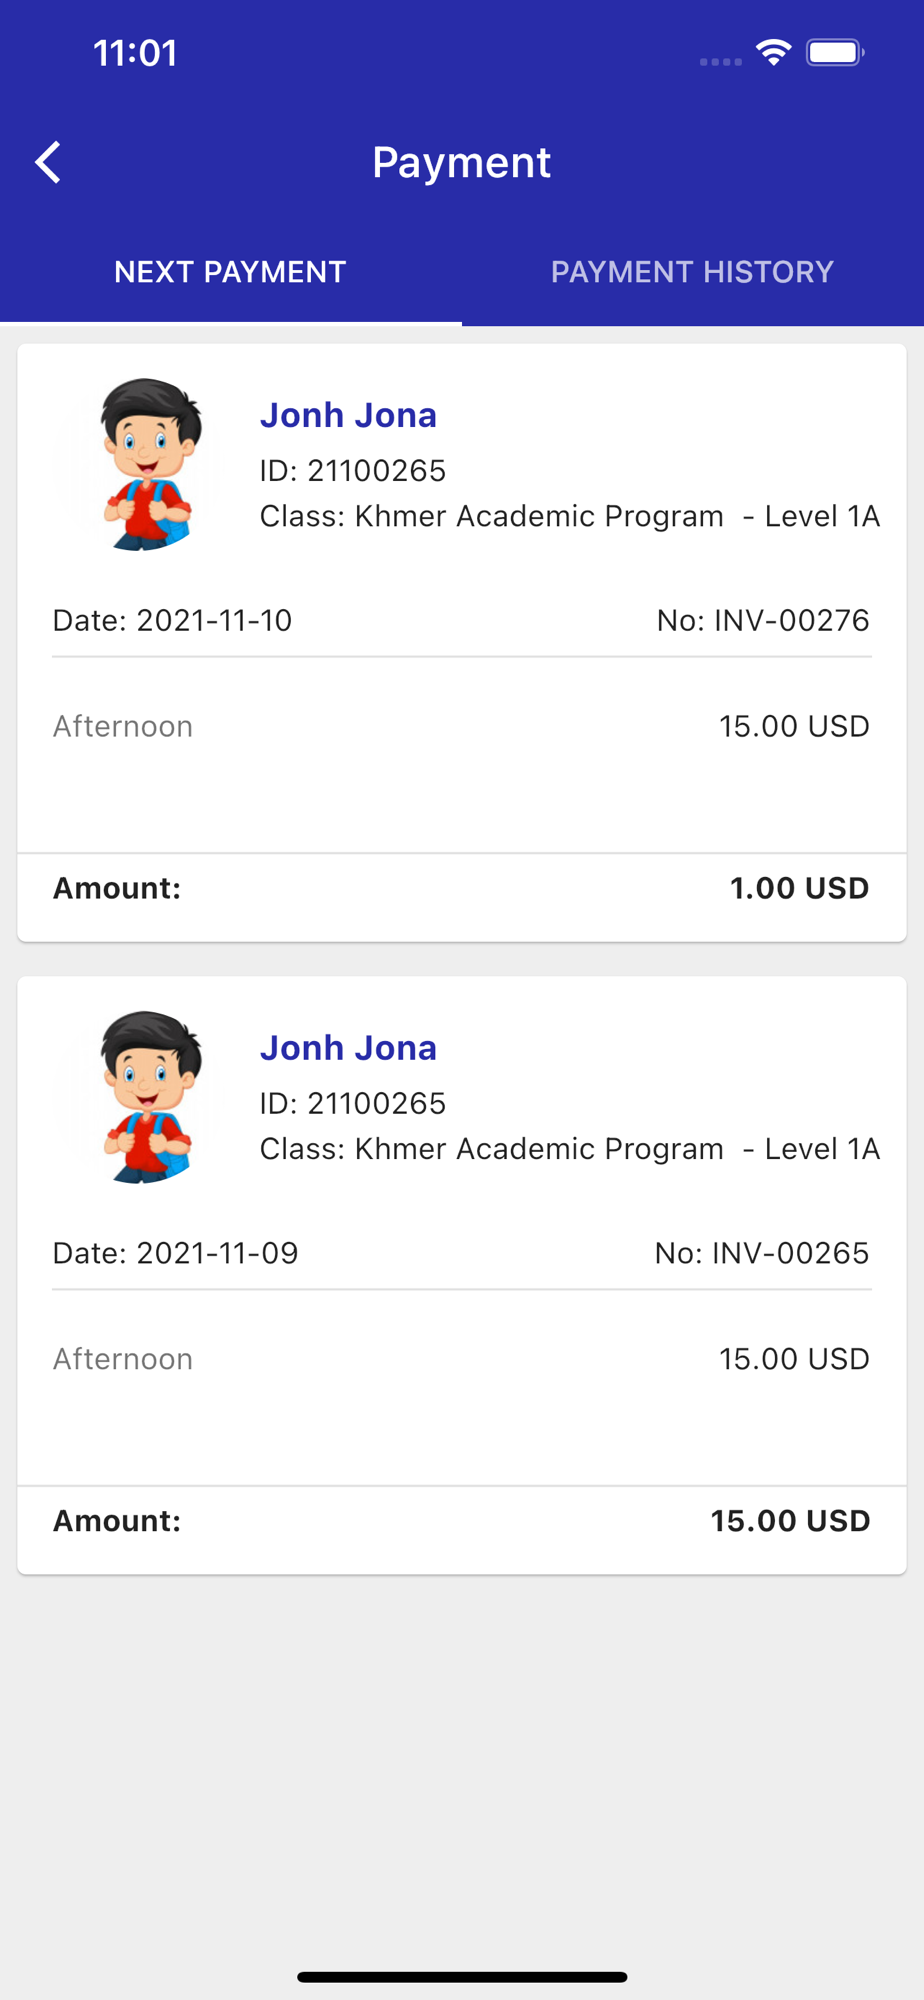Tap student avatar on INV-00276 card
This screenshot has width=924, height=2000.
147,464
